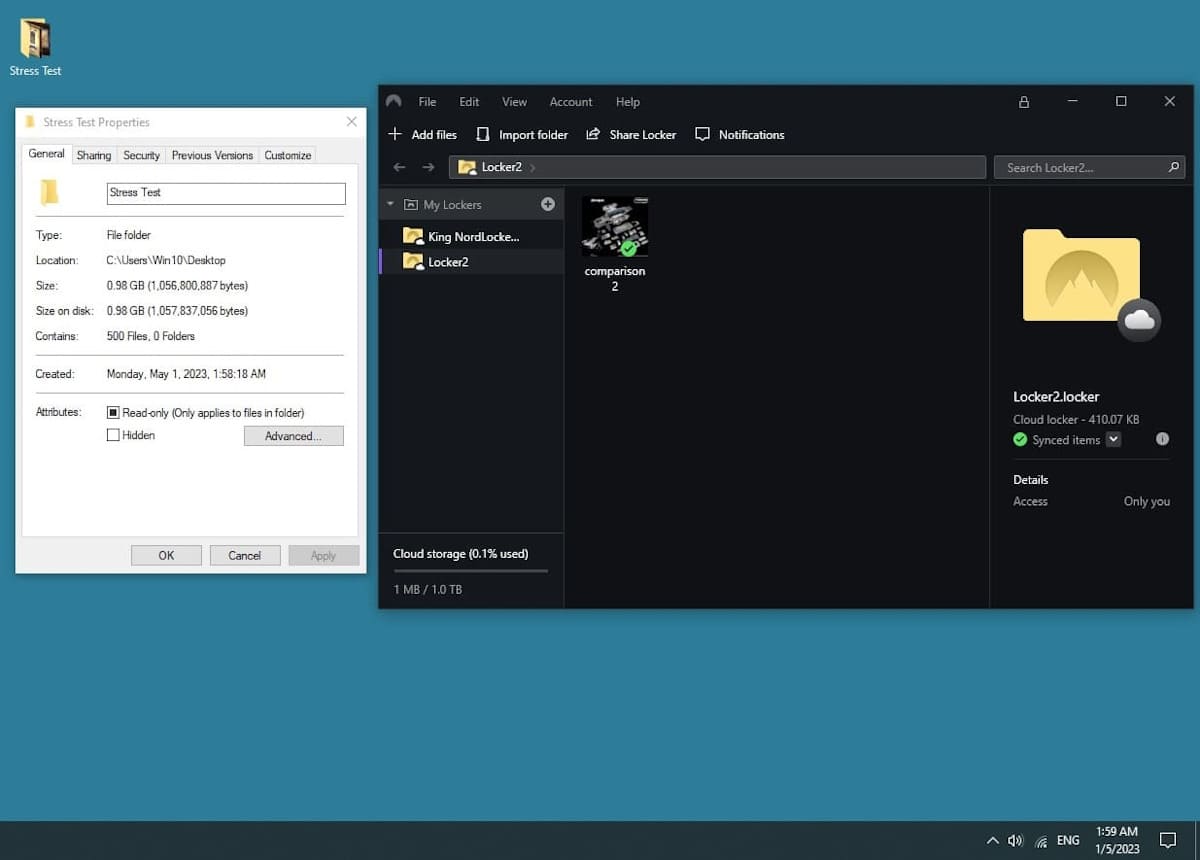
Task: Switch to the Security tab
Action: [x=141, y=155]
